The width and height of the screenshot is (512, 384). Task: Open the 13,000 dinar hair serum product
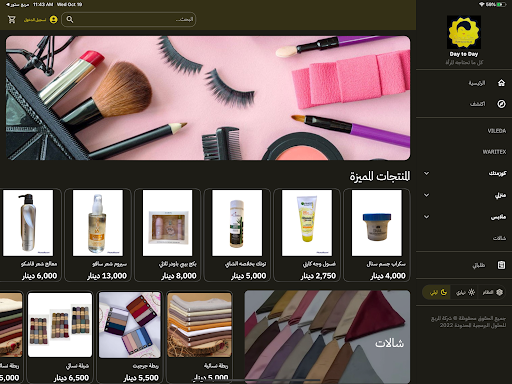[98, 235]
